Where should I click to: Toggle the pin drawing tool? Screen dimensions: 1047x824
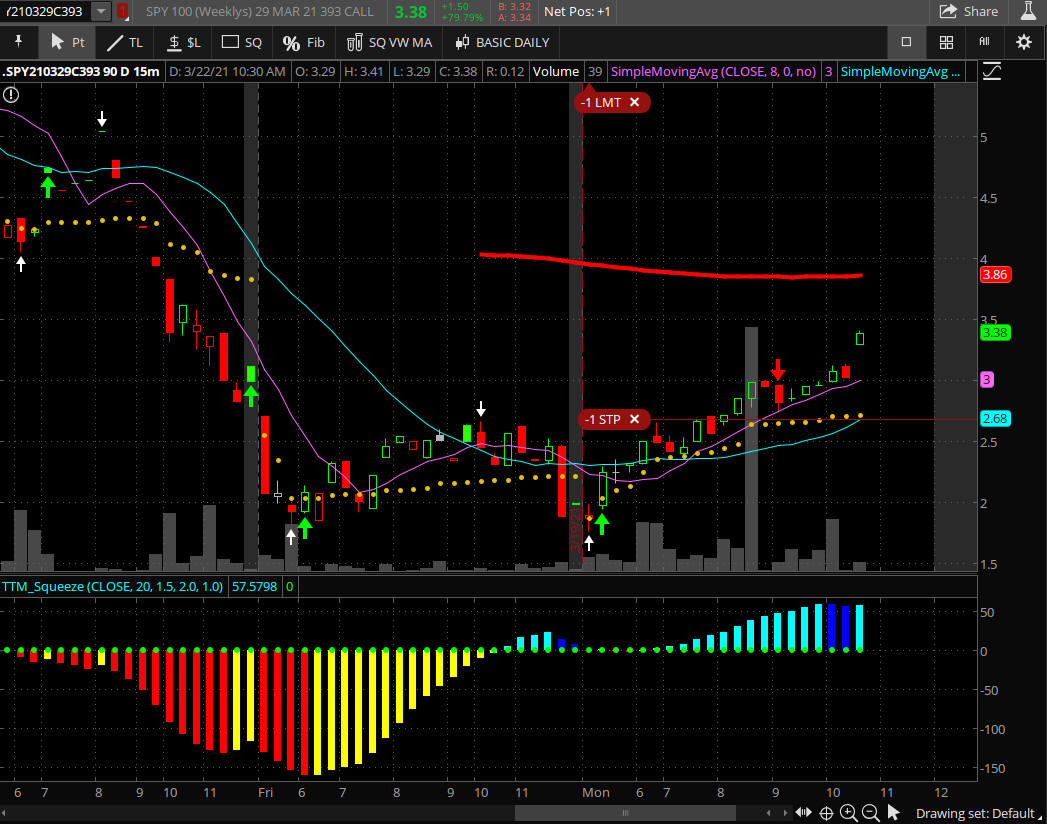pos(17,42)
